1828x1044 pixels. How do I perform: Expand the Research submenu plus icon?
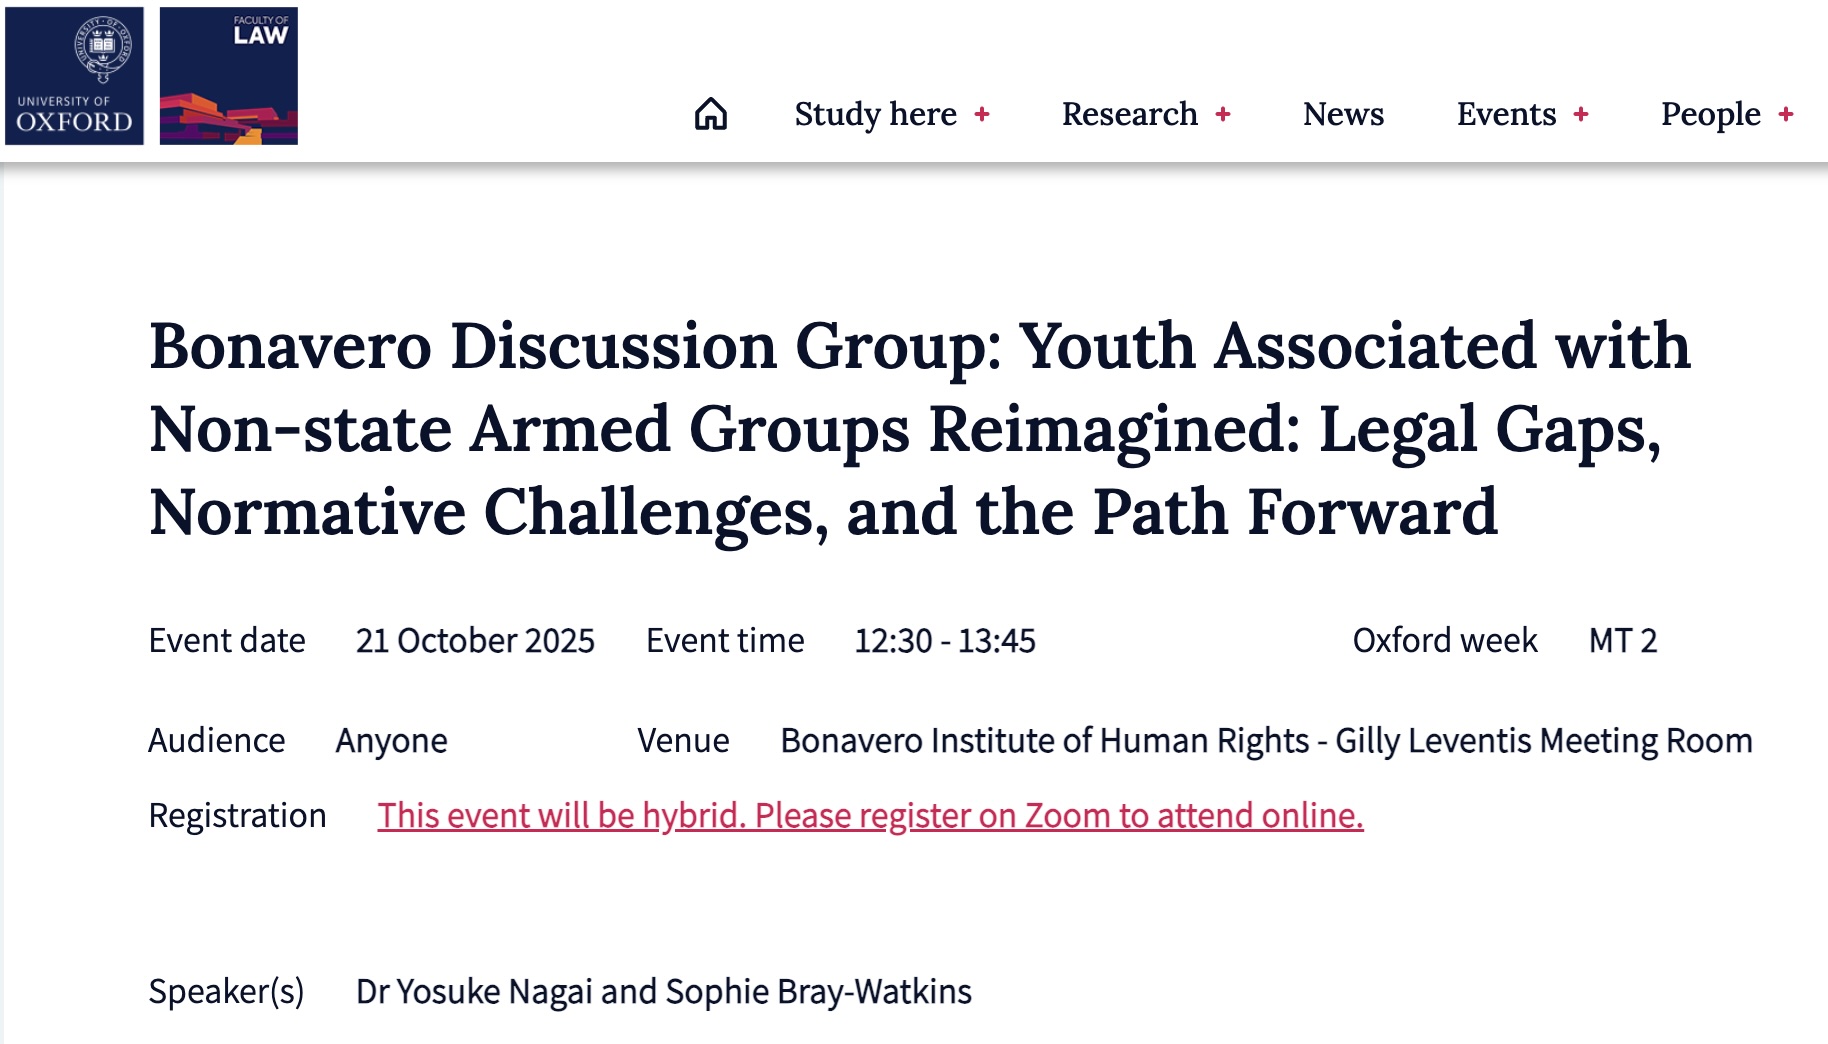(1222, 114)
